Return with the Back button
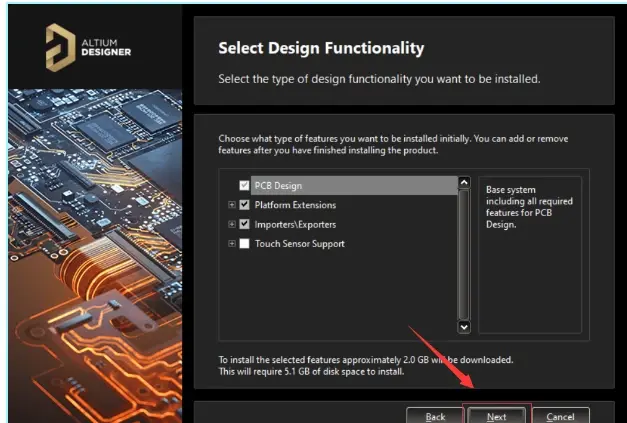Screen dimensions: 627x423 click(x=435, y=416)
